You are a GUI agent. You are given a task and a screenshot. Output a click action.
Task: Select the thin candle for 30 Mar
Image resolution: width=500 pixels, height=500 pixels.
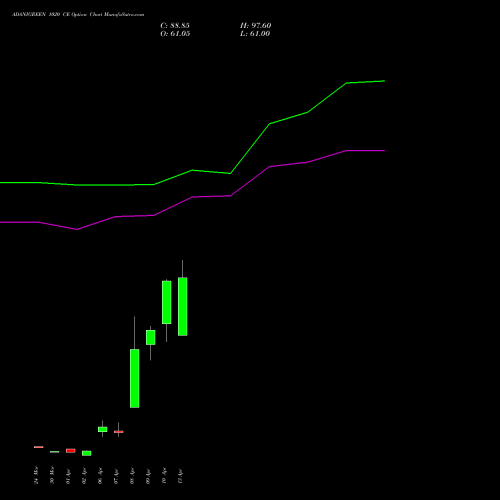click(x=55, y=452)
